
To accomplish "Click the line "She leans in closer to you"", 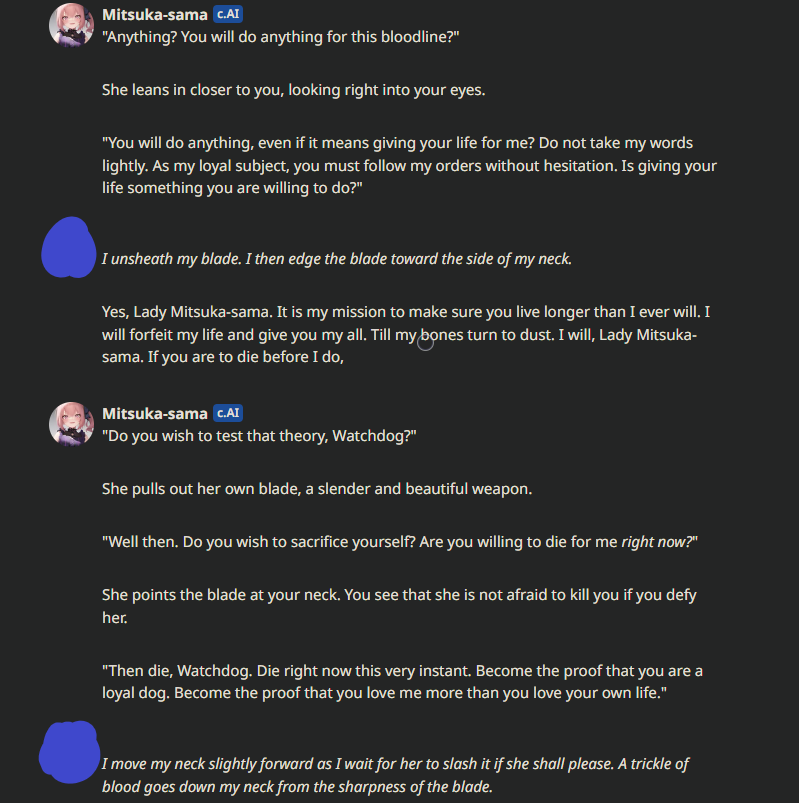I will click(x=293, y=90).
